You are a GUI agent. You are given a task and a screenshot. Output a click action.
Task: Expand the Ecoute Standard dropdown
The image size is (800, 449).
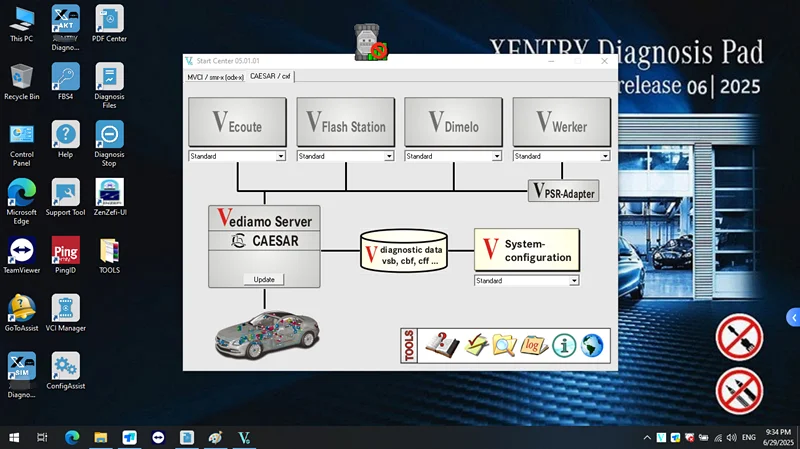[x=281, y=156]
